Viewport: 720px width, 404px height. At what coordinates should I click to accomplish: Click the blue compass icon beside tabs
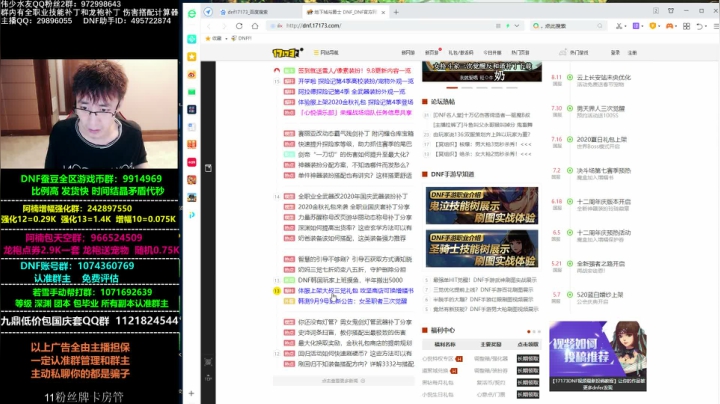click(208, 12)
